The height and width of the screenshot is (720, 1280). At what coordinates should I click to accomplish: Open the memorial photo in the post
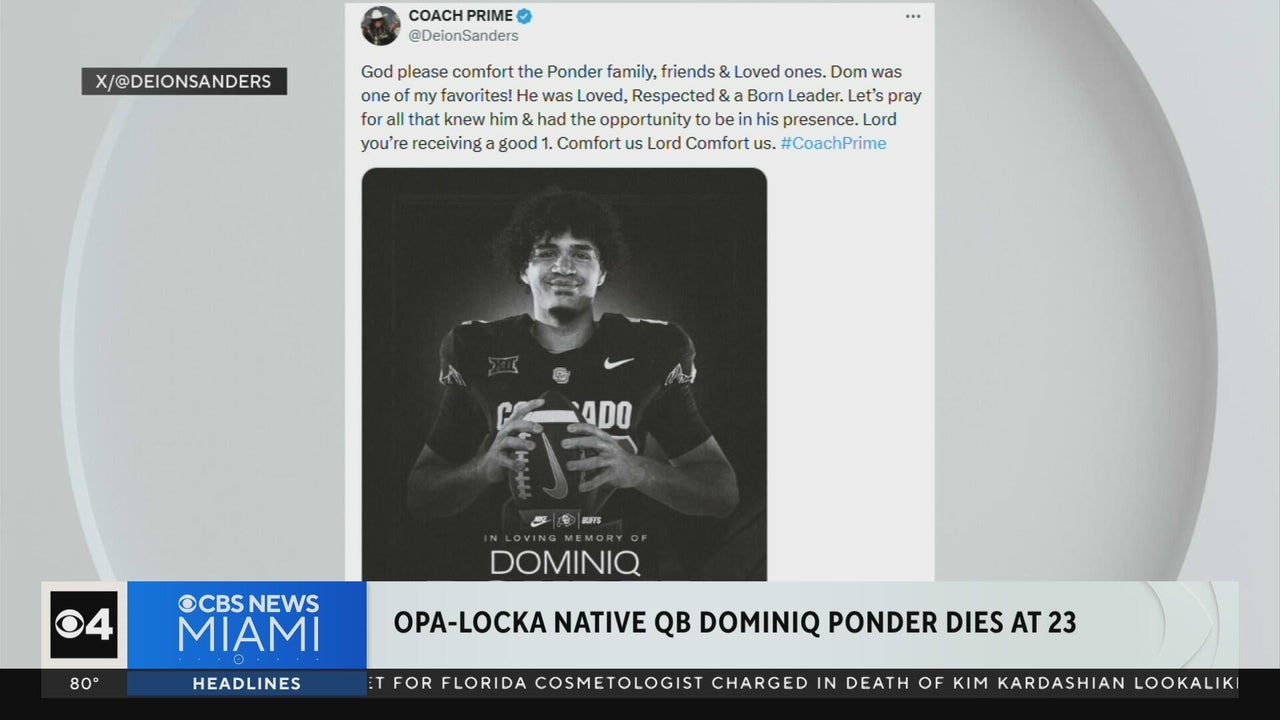click(564, 374)
